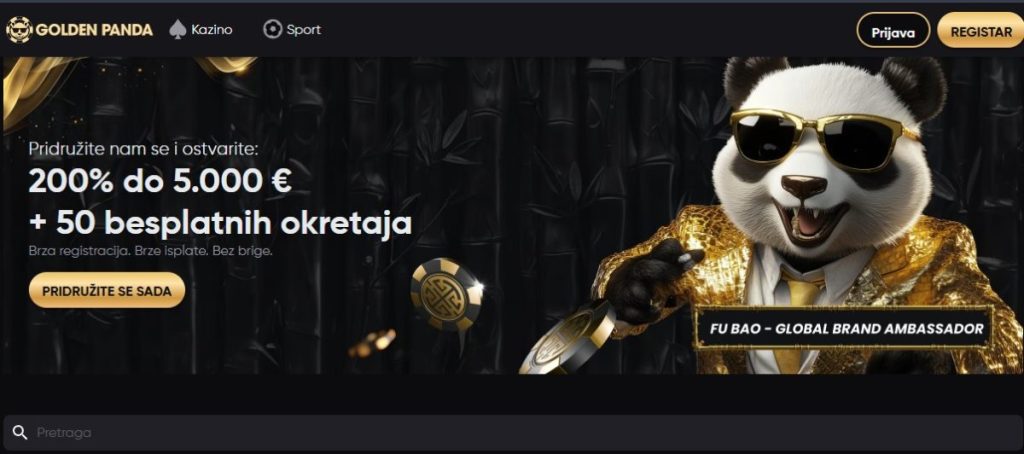1024x454 pixels.
Task: Click the 200% do 5.000 € headline
Action: click(160, 182)
